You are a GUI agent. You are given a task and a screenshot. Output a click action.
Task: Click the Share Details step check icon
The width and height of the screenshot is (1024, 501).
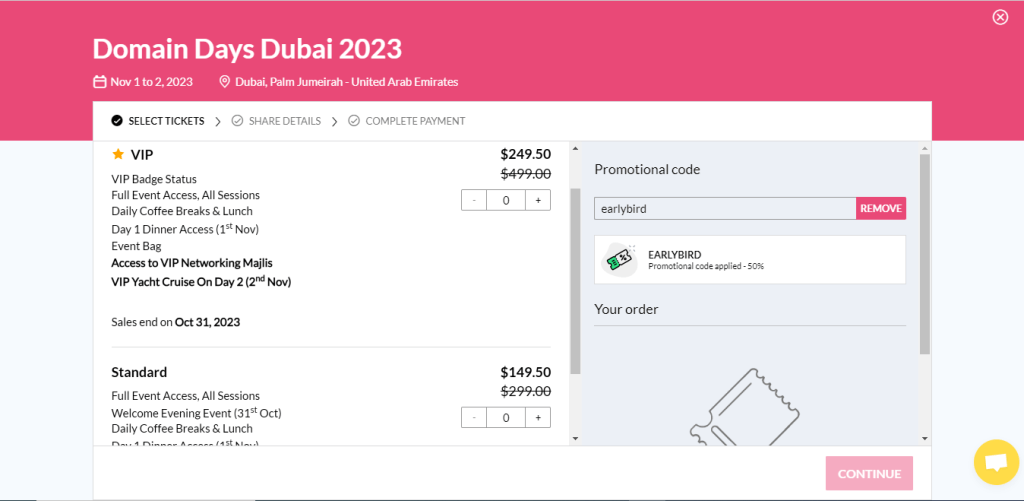[x=237, y=121]
